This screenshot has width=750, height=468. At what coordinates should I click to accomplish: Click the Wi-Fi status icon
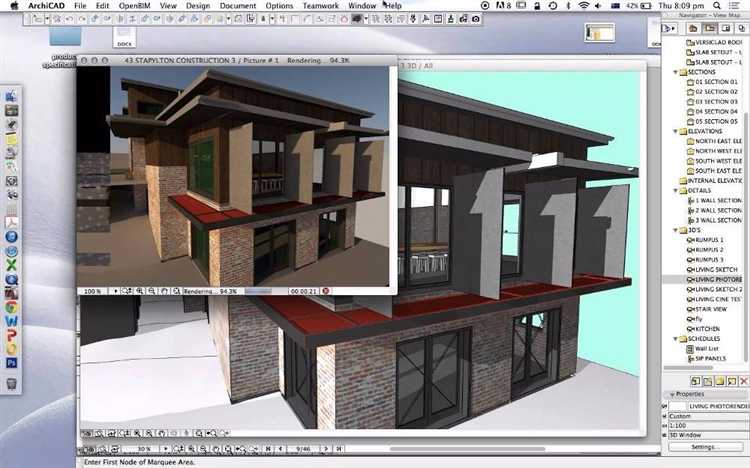pos(583,6)
